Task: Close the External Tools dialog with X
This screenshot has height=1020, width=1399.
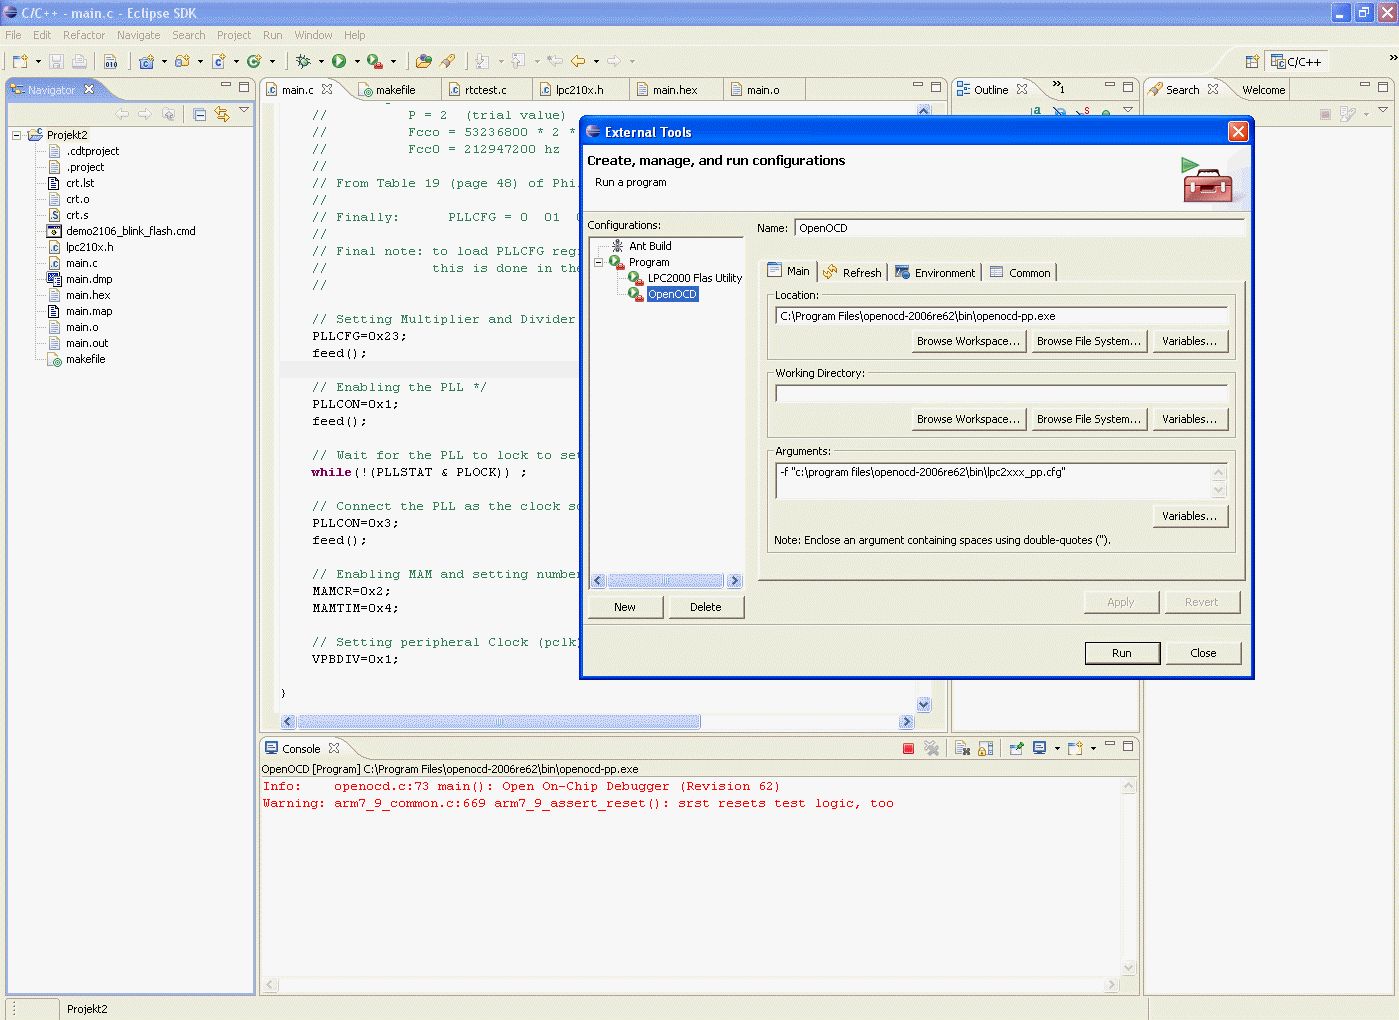Action: pos(1238,132)
